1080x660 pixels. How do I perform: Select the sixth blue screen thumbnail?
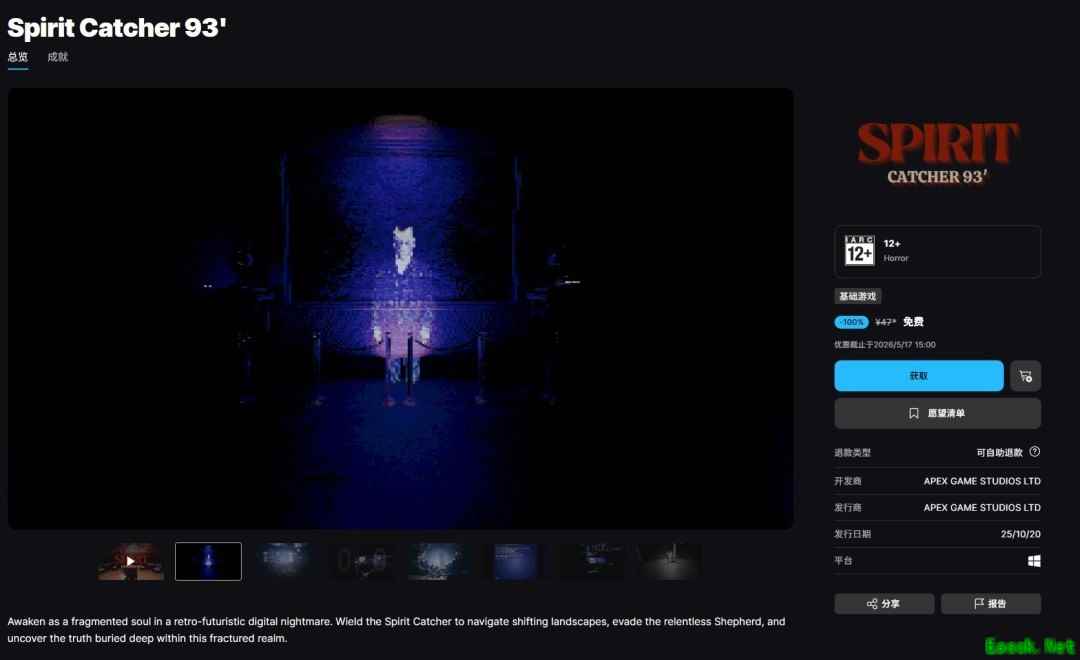click(517, 561)
